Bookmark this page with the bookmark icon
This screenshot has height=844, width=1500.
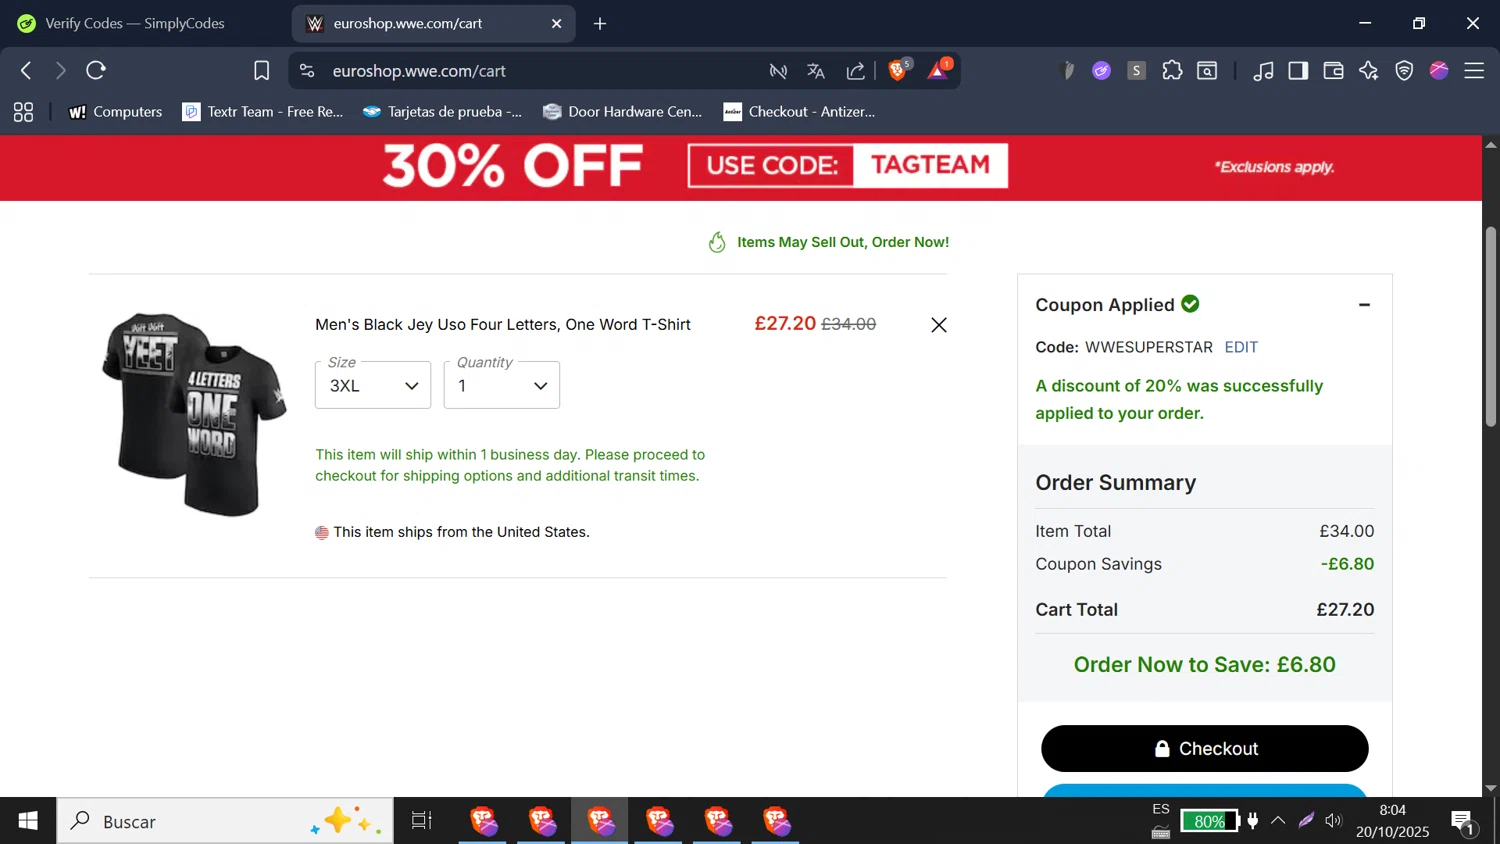pos(261,70)
